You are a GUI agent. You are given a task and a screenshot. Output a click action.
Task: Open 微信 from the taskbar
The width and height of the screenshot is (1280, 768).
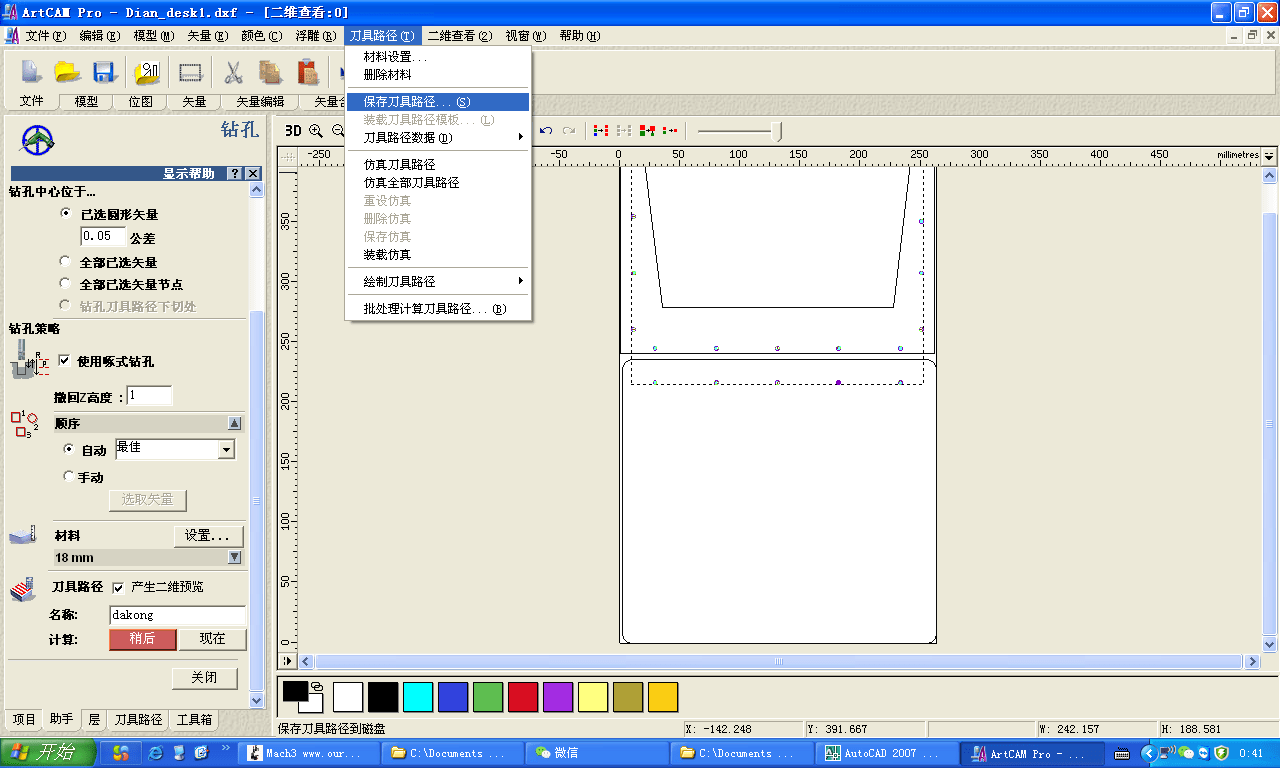[598, 753]
